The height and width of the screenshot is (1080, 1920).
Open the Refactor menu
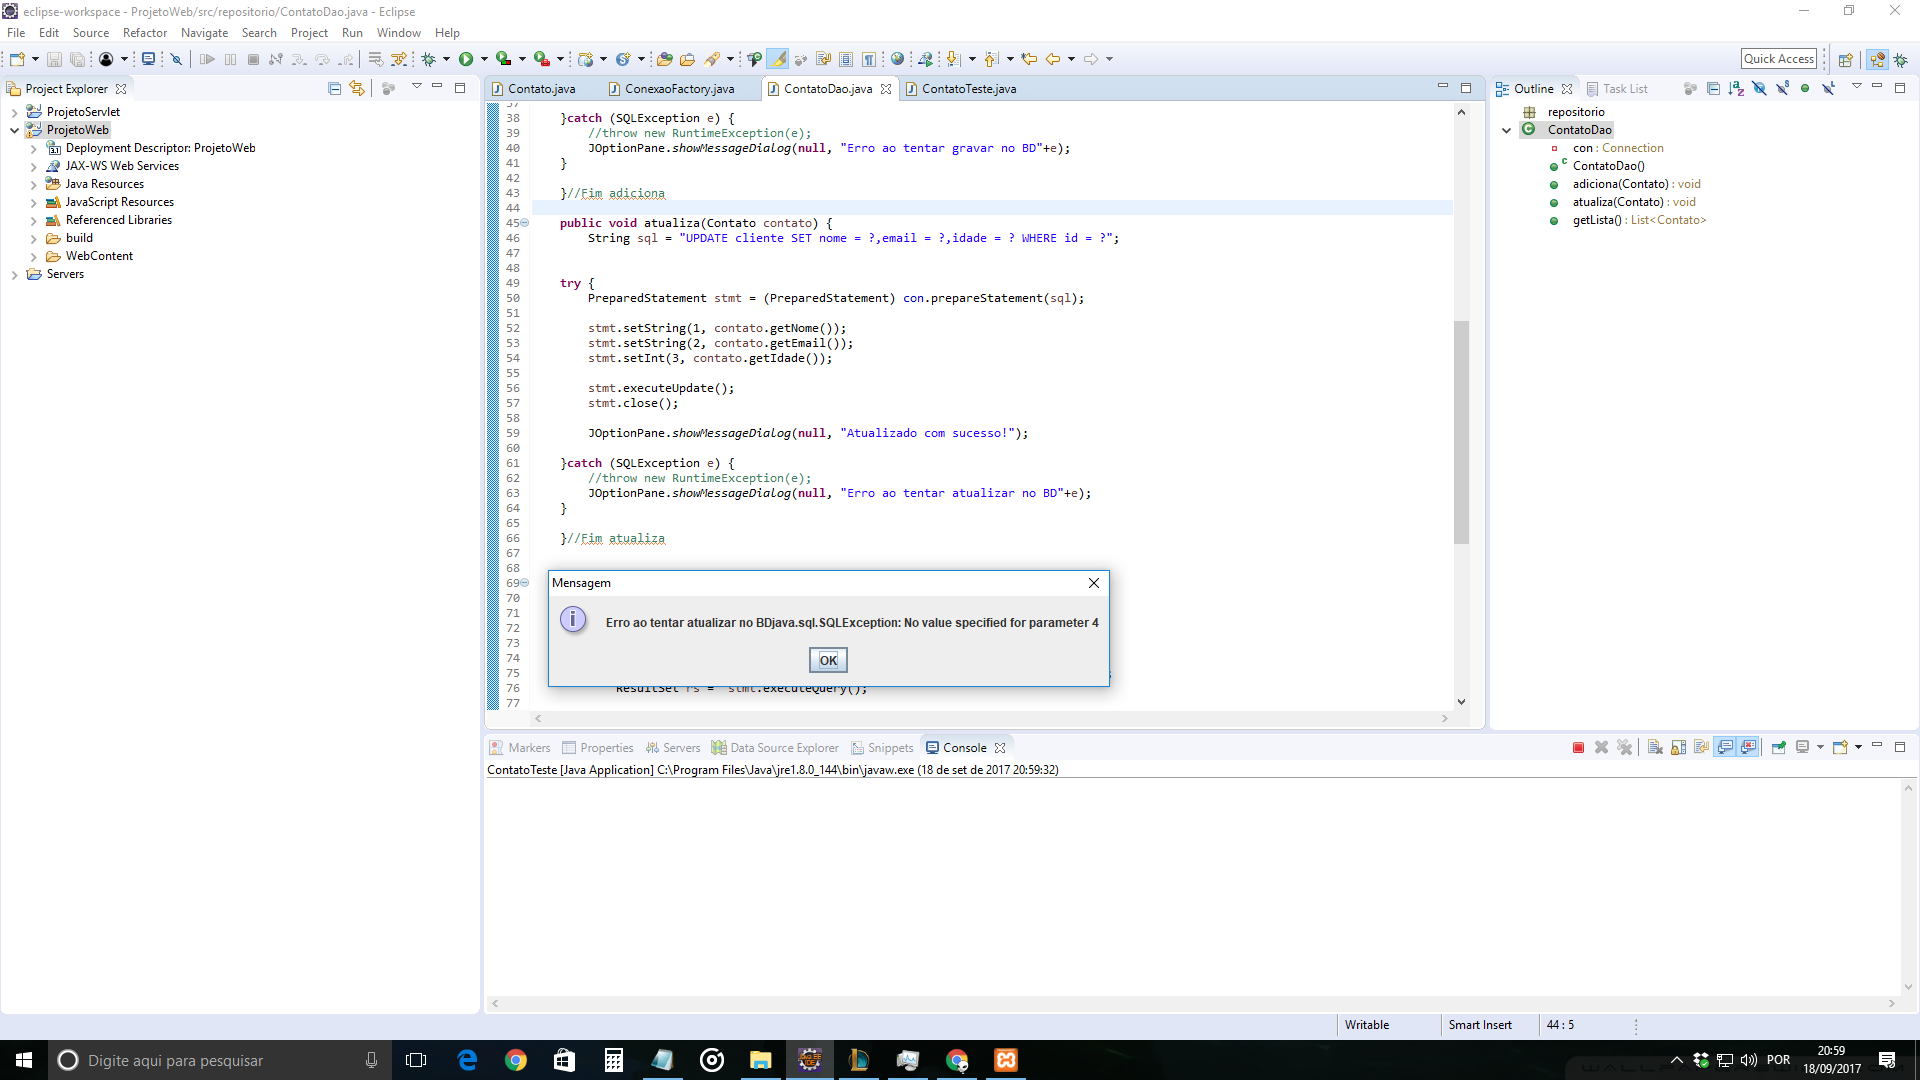point(144,33)
